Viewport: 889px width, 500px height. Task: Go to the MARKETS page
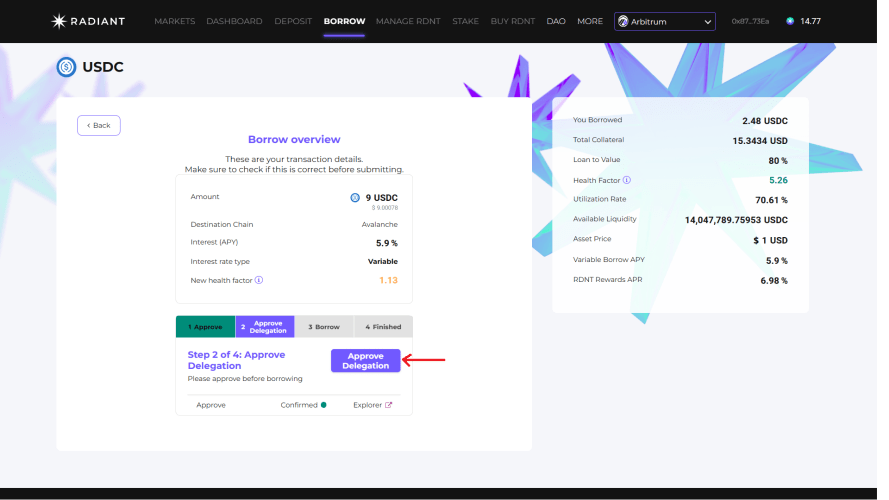click(x=175, y=22)
